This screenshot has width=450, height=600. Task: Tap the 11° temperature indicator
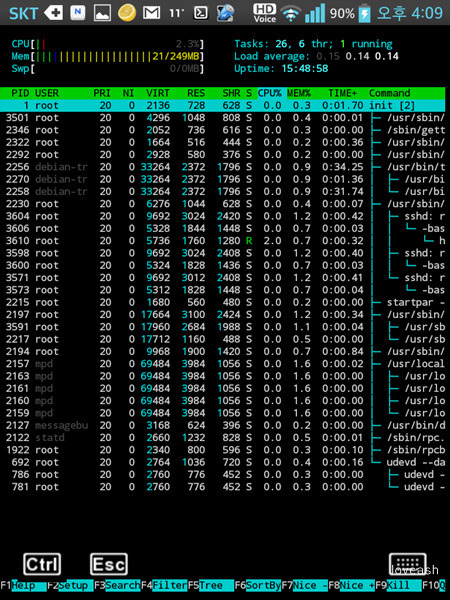[176, 14]
